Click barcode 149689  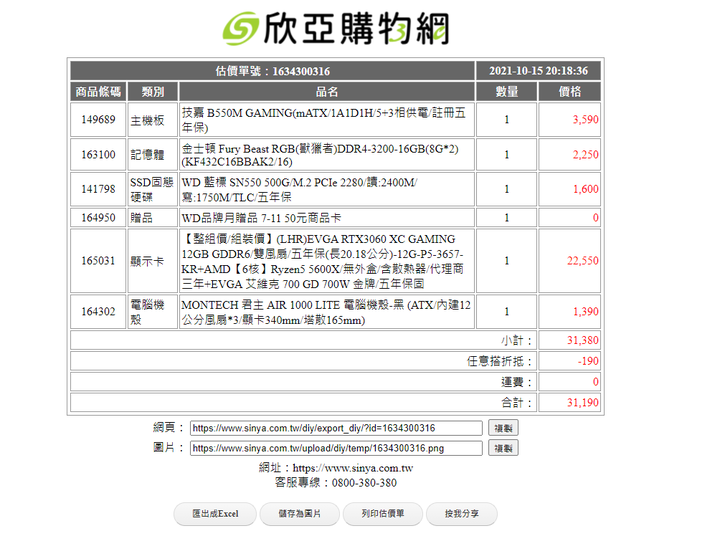pyautogui.click(x=98, y=119)
